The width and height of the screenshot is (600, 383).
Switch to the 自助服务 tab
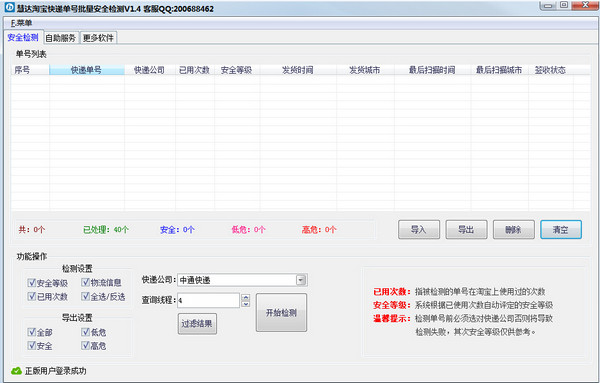click(x=60, y=38)
